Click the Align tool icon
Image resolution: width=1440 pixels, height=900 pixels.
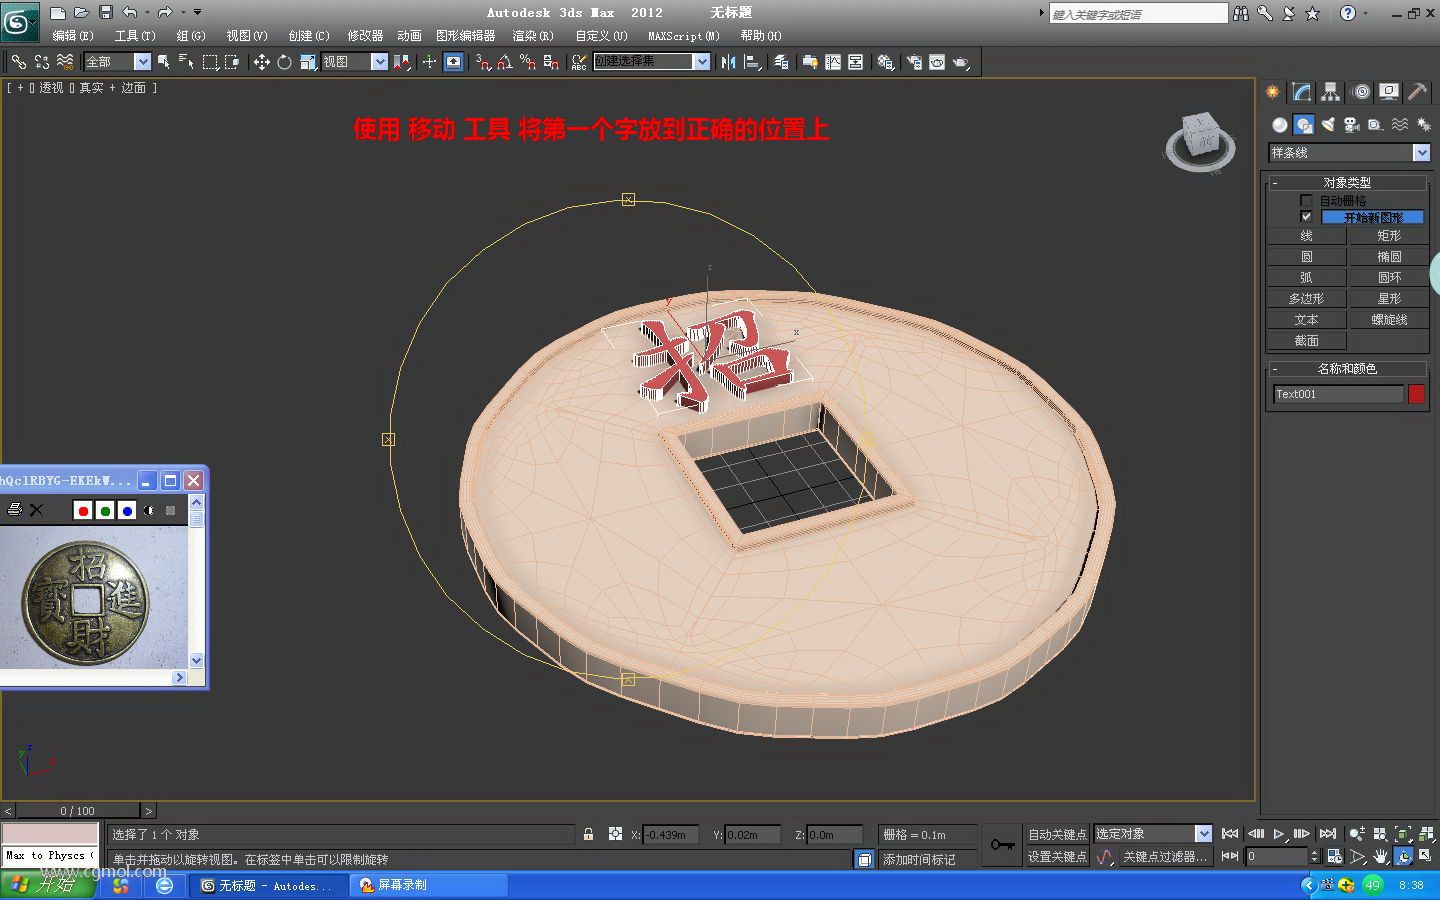pos(752,62)
